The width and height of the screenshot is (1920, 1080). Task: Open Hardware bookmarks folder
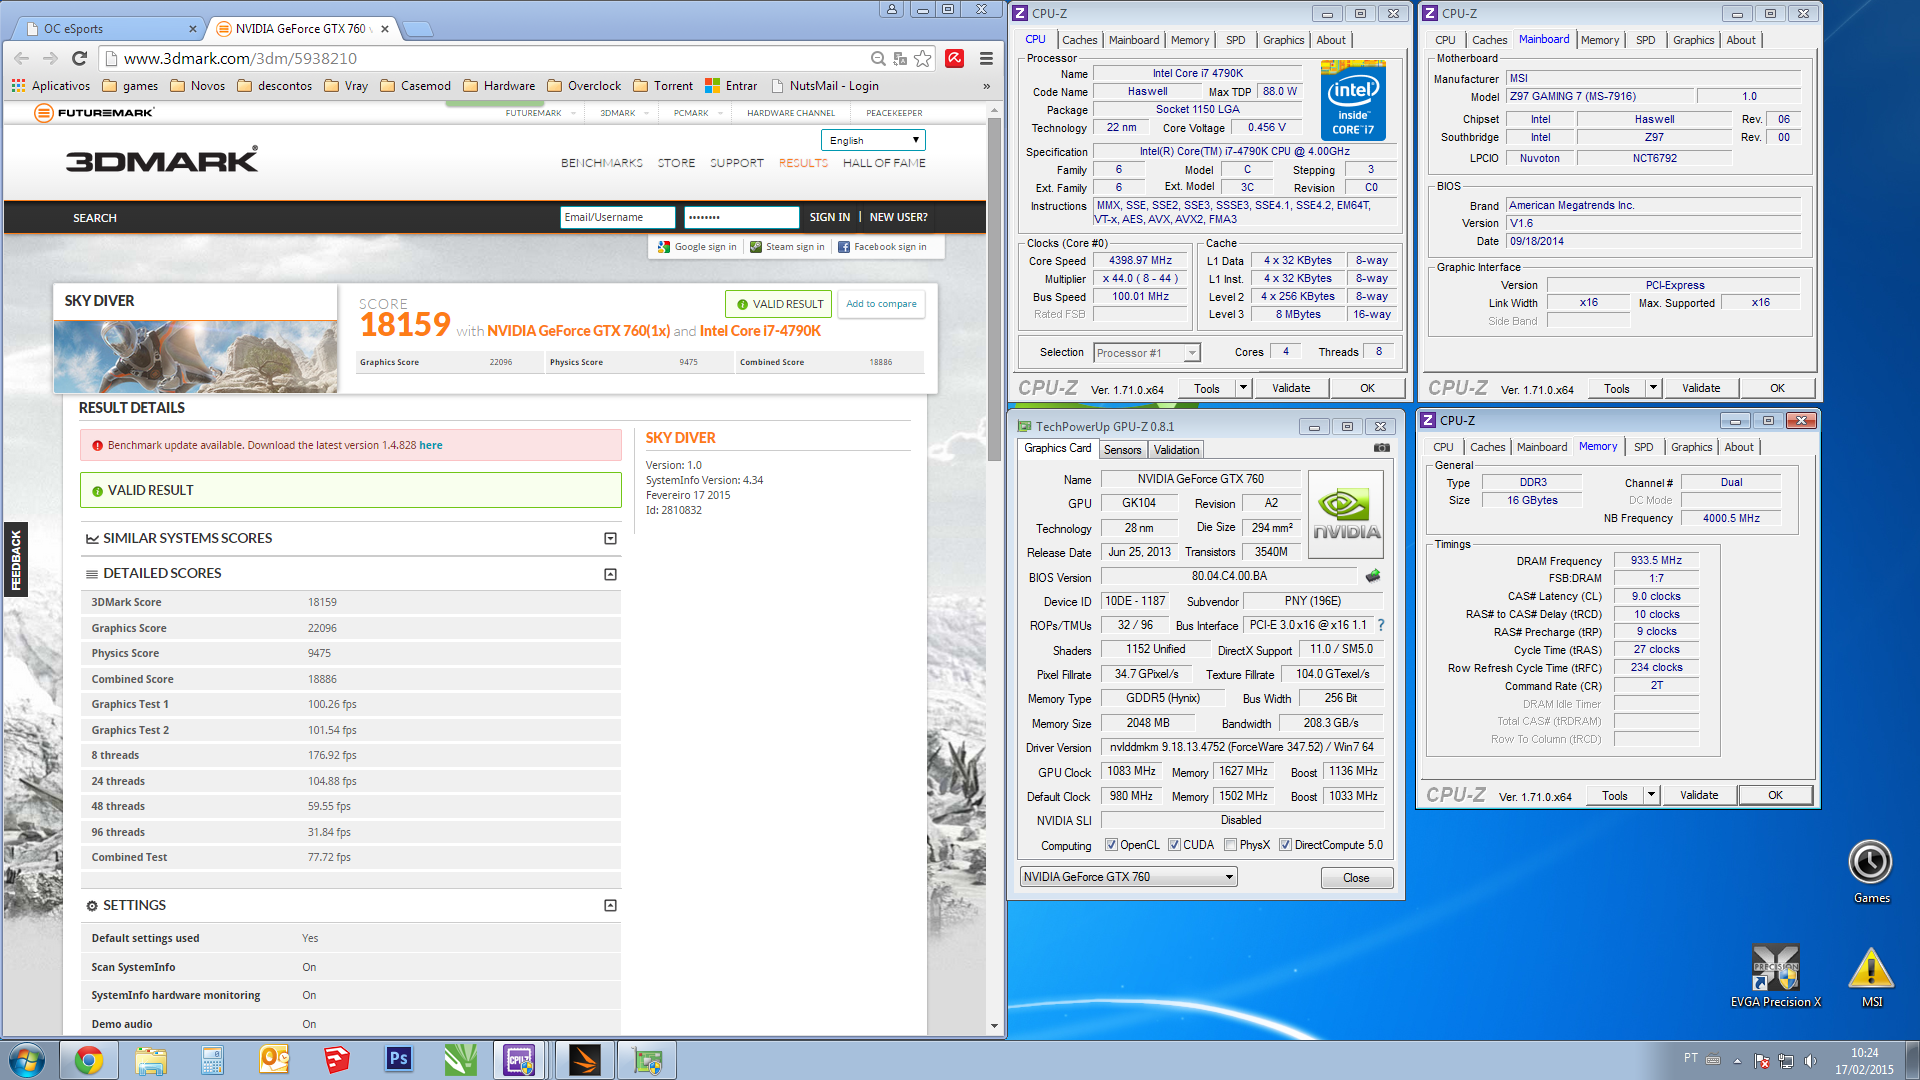[499, 86]
